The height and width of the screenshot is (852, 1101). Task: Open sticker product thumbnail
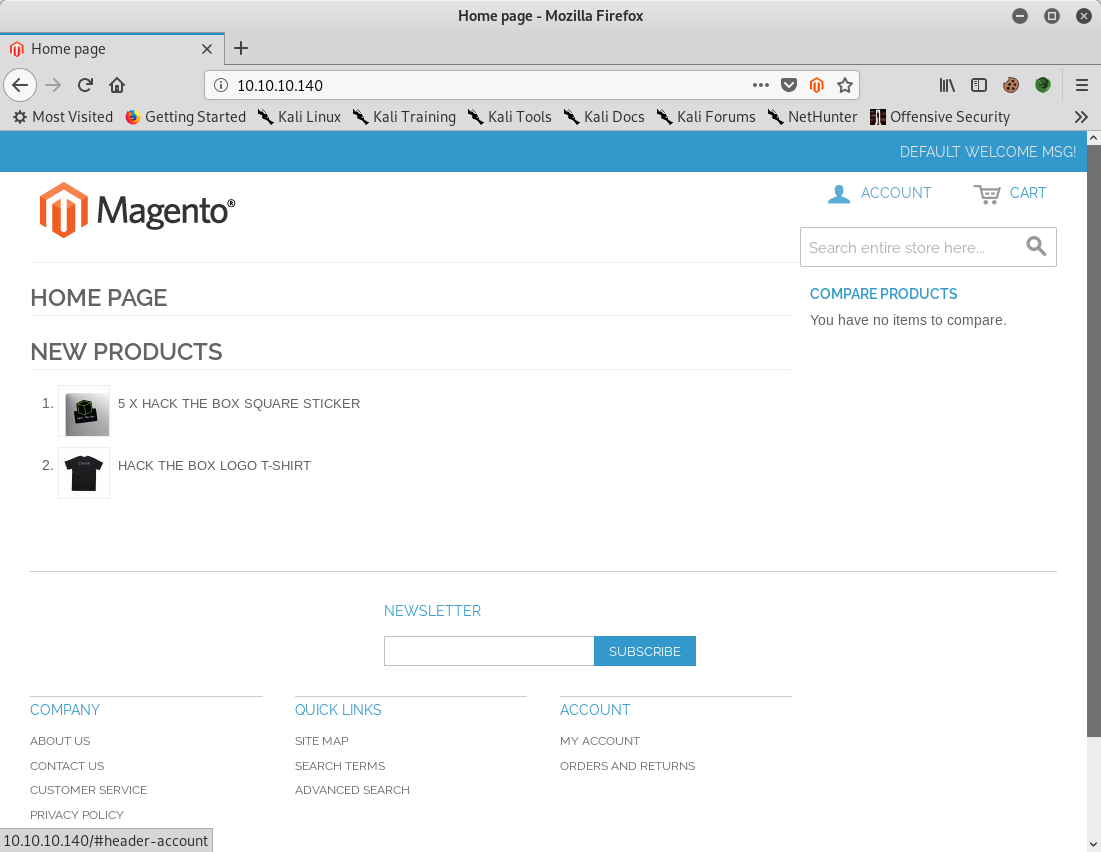(84, 411)
